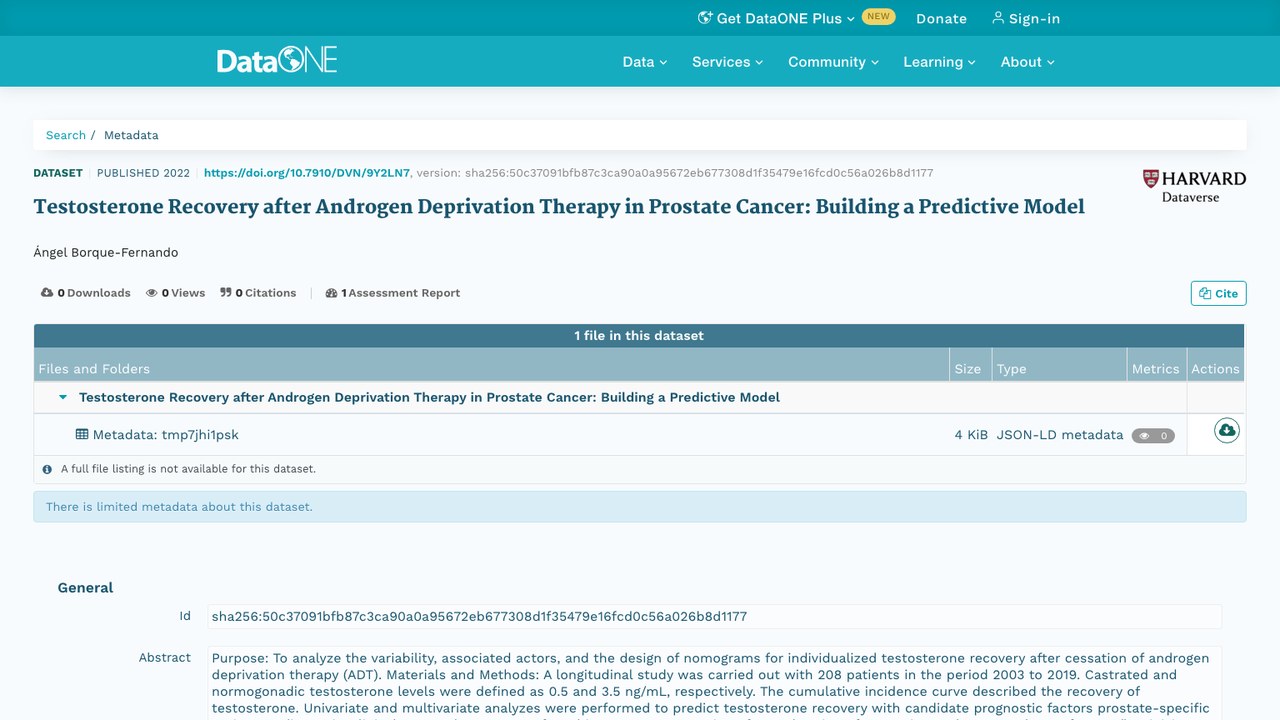Click the '1 file in this dataset' header
1280x720 pixels.
click(x=639, y=336)
